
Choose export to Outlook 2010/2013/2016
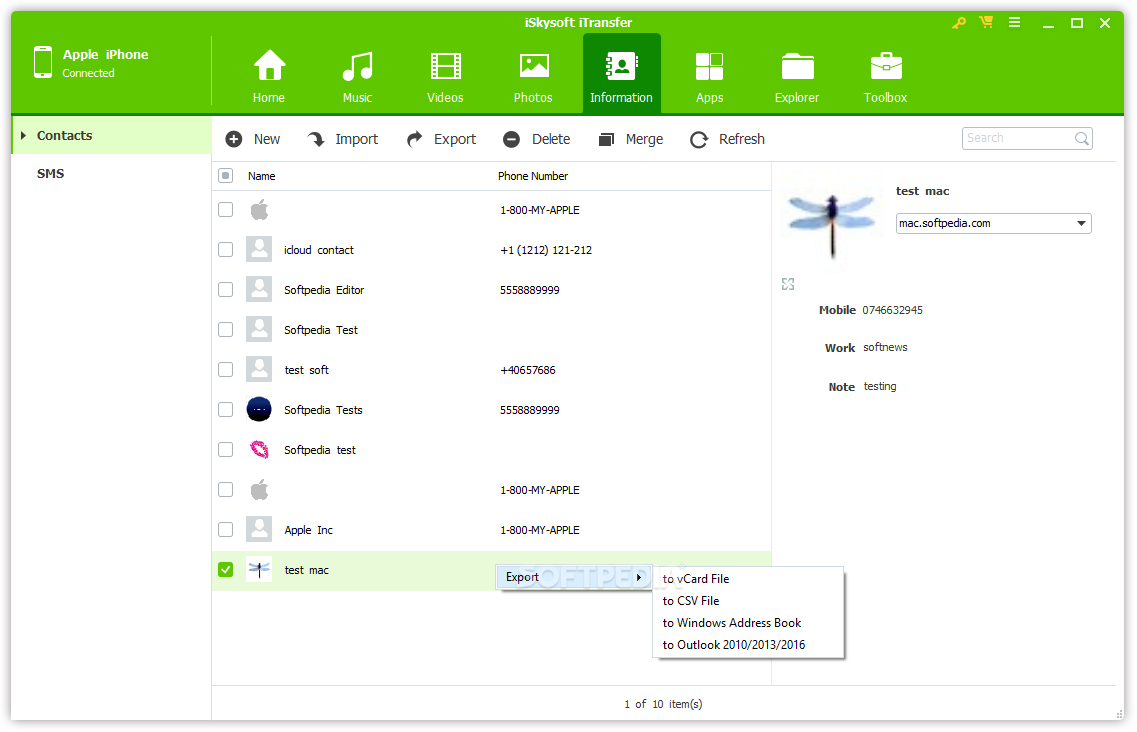click(x=748, y=645)
